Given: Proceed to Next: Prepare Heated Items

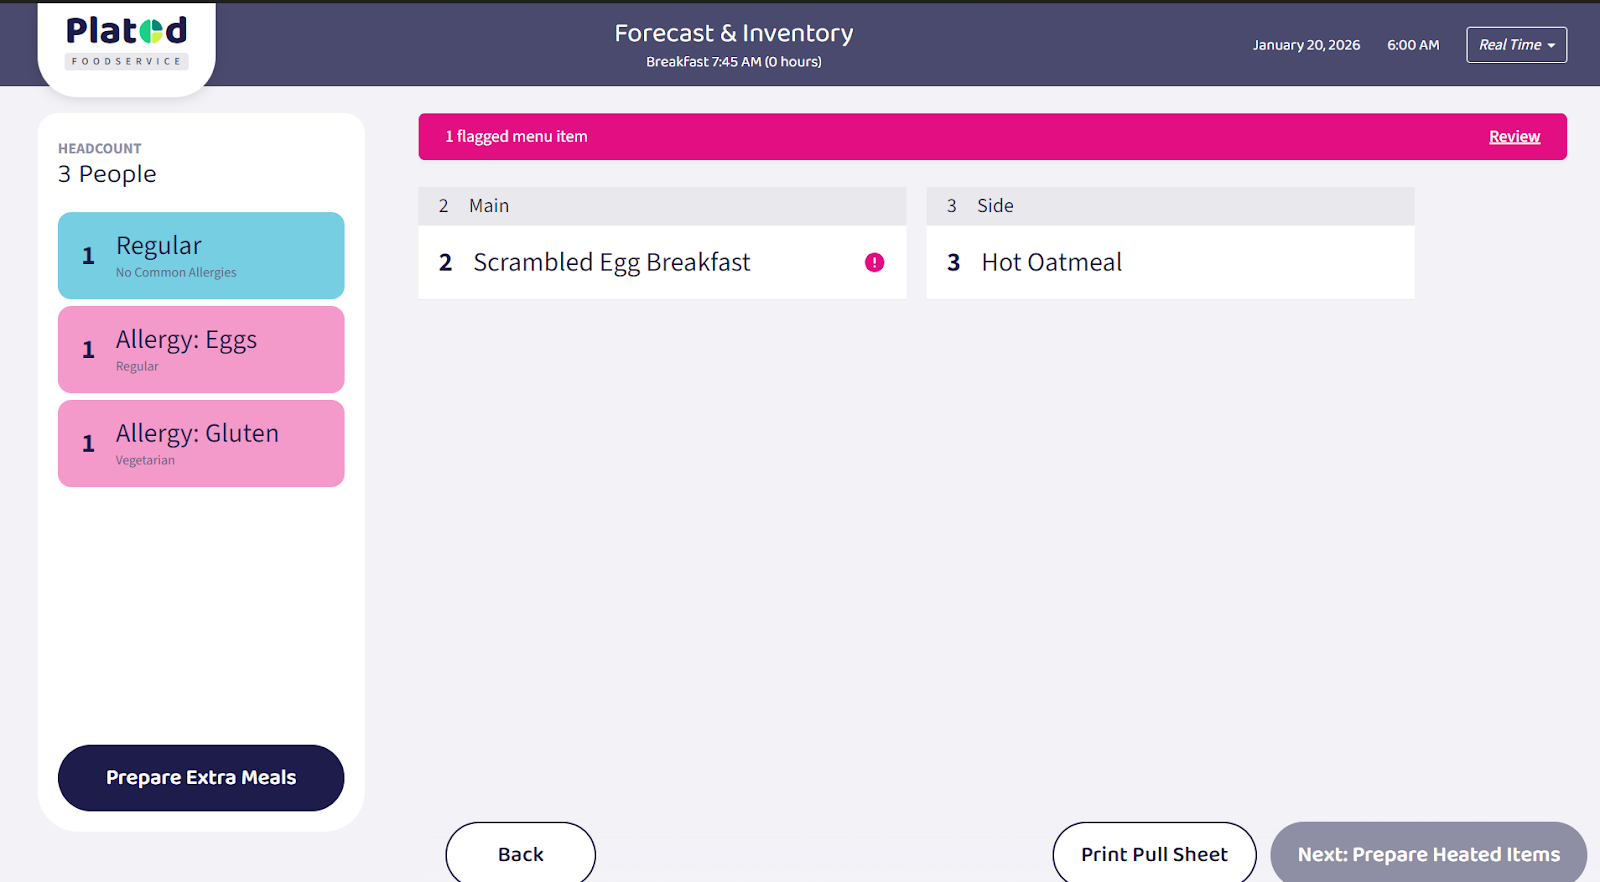Looking at the screenshot, I should coord(1428,854).
